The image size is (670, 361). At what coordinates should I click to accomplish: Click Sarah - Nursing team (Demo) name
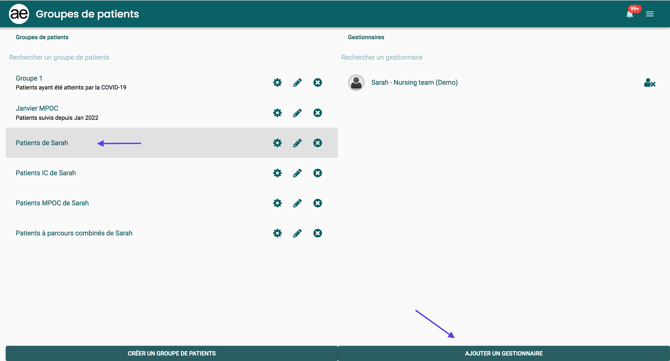click(414, 82)
